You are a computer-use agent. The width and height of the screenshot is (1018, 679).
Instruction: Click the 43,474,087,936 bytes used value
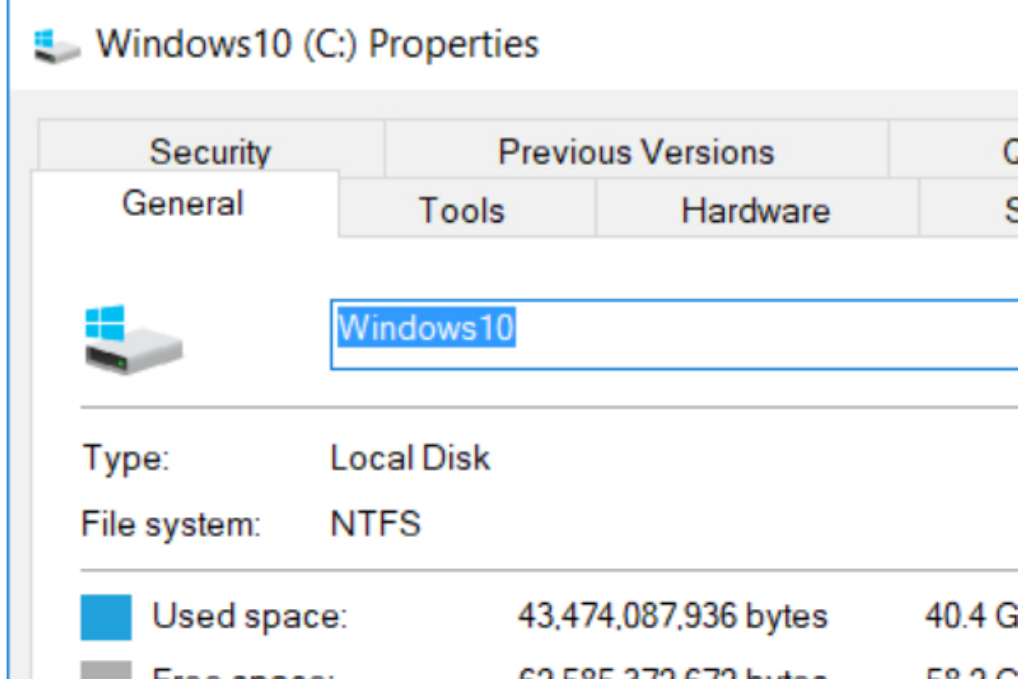click(672, 617)
